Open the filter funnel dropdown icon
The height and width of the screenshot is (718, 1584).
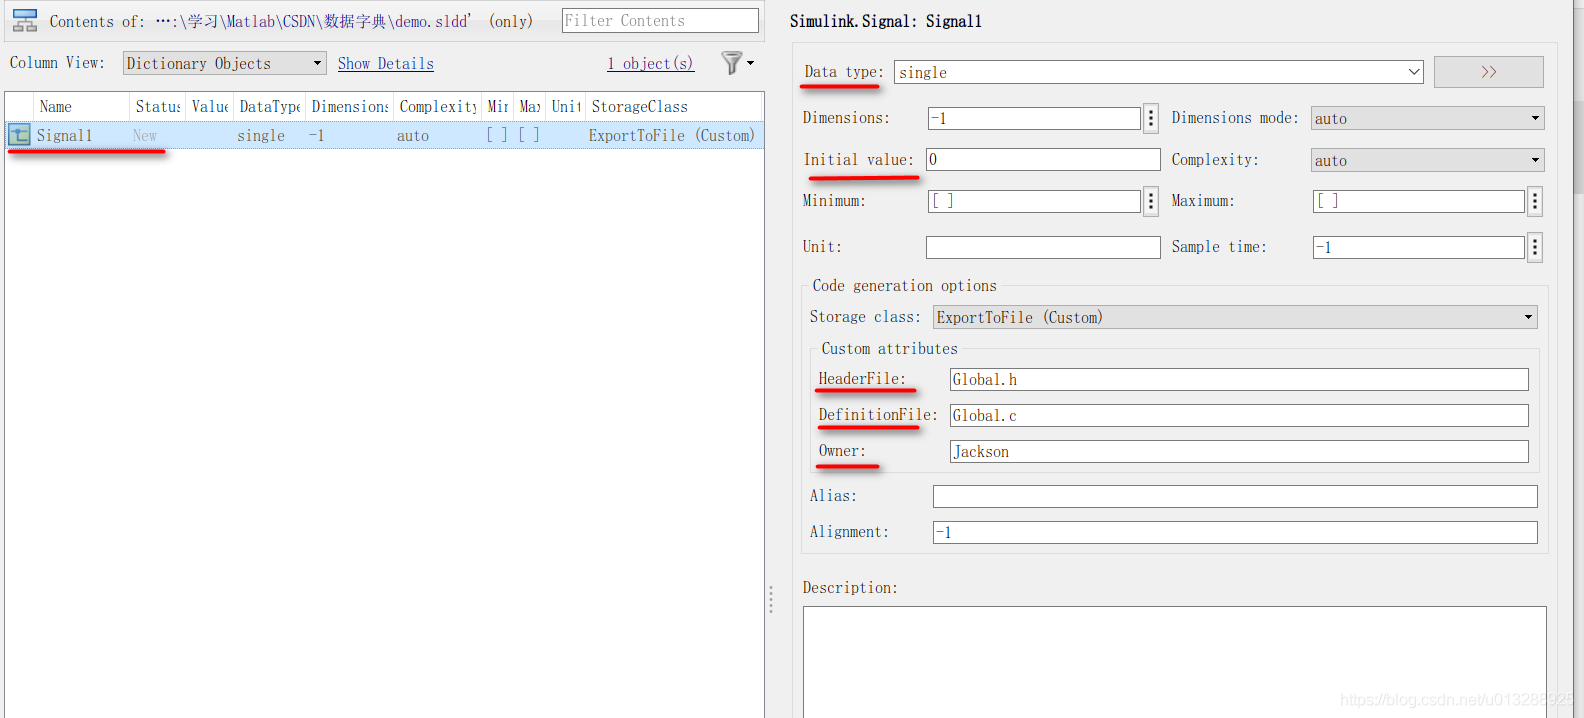(x=737, y=63)
